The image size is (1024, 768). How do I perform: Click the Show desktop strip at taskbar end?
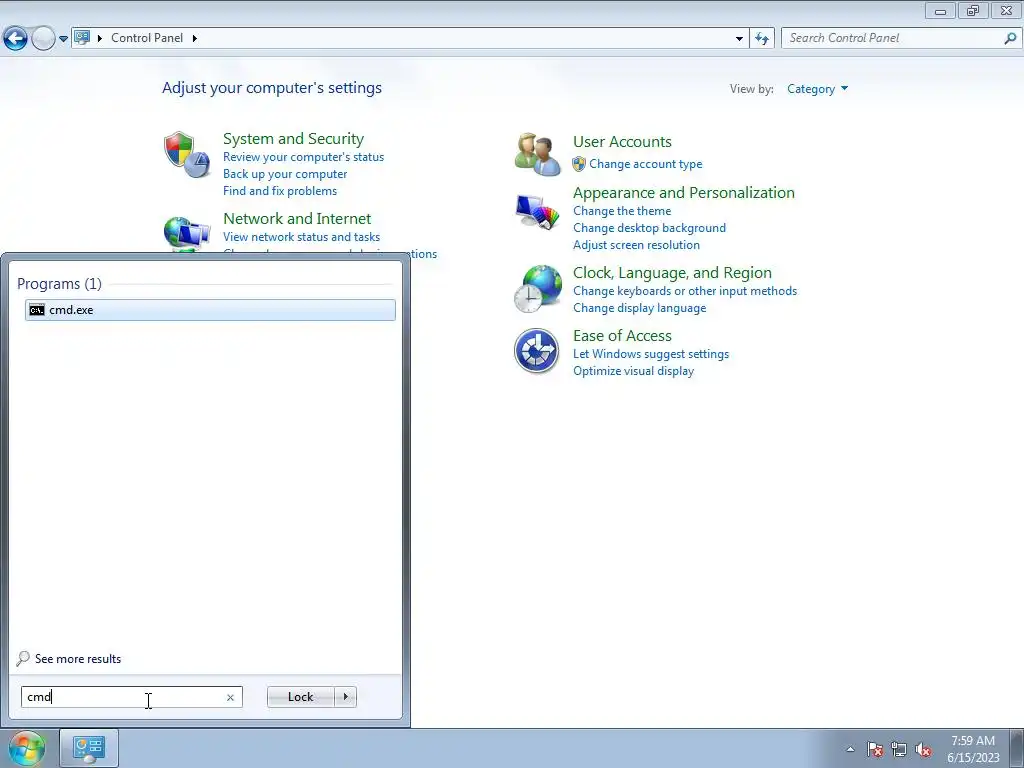point(1017,748)
